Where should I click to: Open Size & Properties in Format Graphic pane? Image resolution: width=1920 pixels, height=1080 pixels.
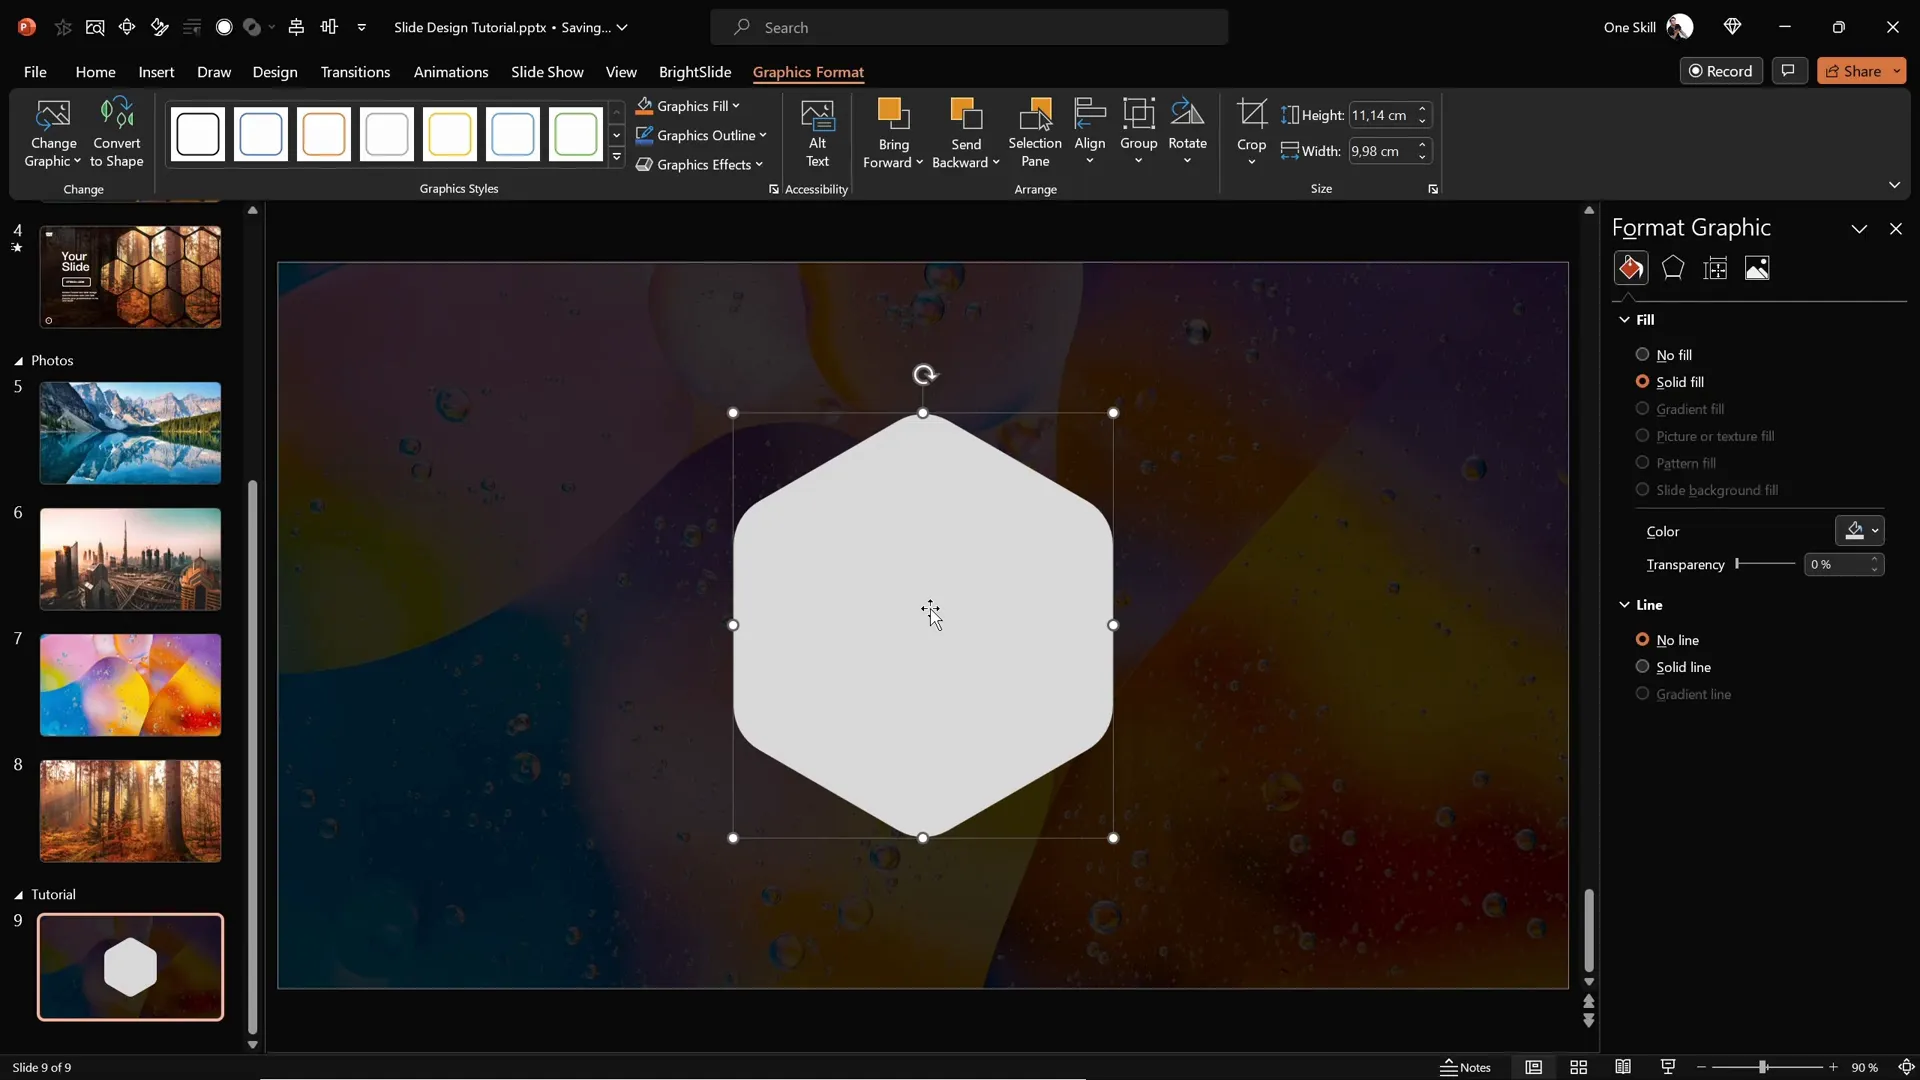[1716, 268]
